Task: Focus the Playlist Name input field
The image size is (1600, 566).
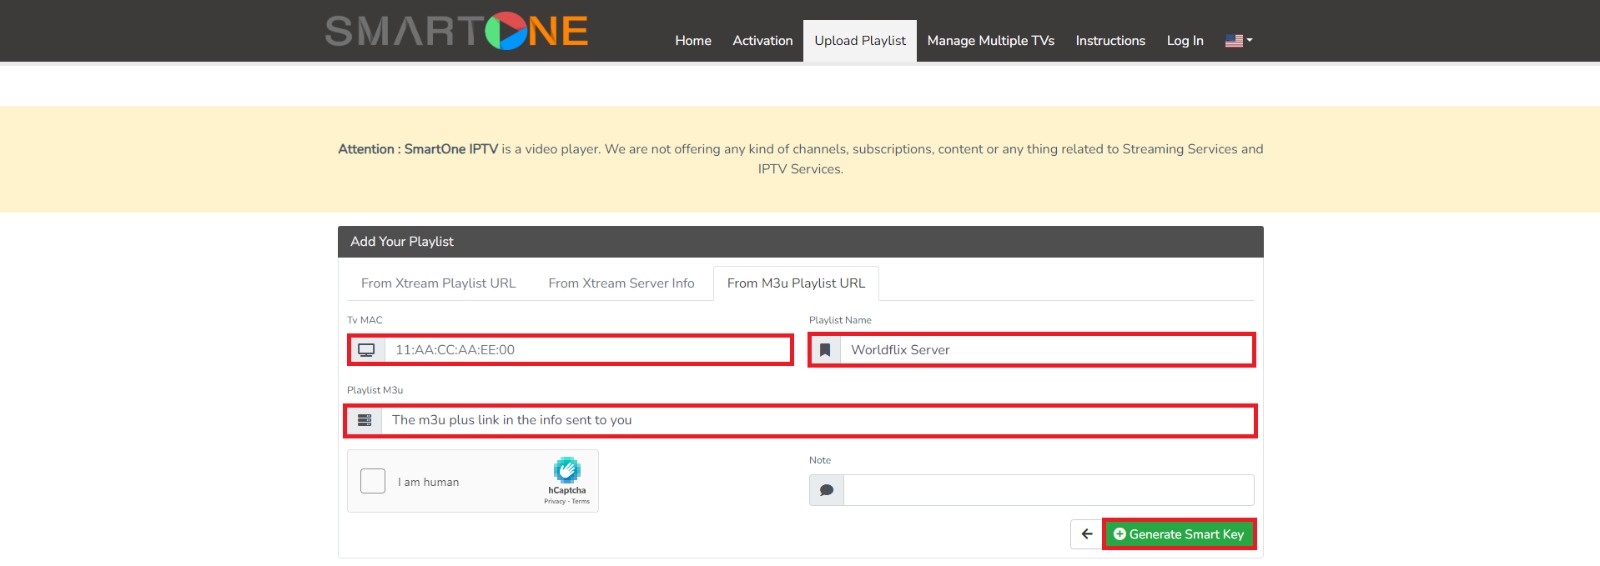Action: pyautogui.click(x=1046, y=350)
